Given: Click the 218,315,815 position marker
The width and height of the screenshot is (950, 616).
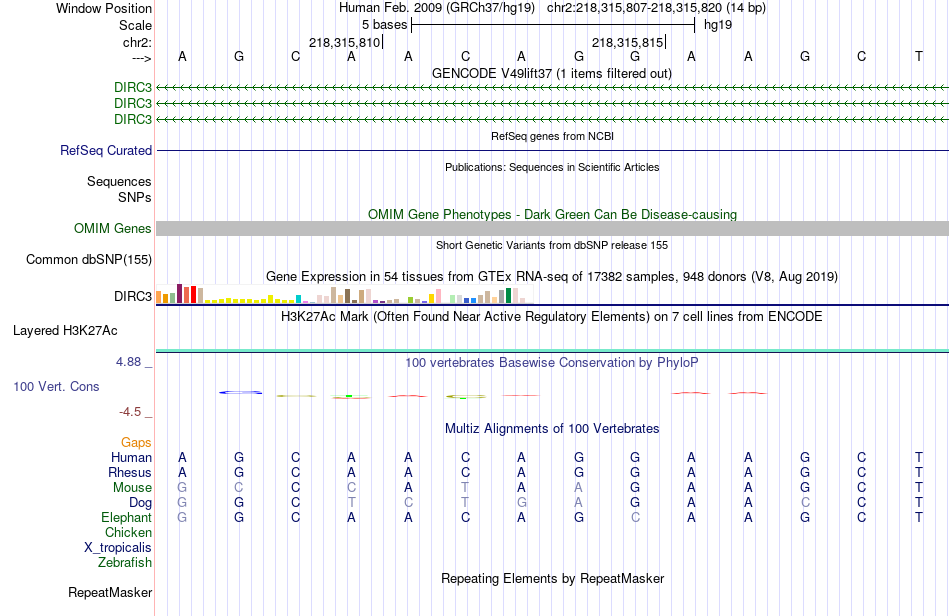Looking at the screenshot, I should pos(628,42).
